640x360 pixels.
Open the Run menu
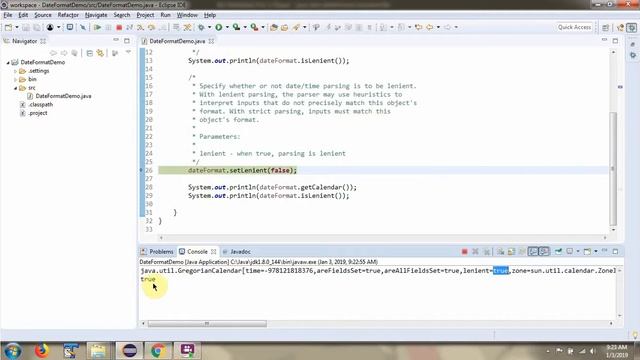coord(165,15)
